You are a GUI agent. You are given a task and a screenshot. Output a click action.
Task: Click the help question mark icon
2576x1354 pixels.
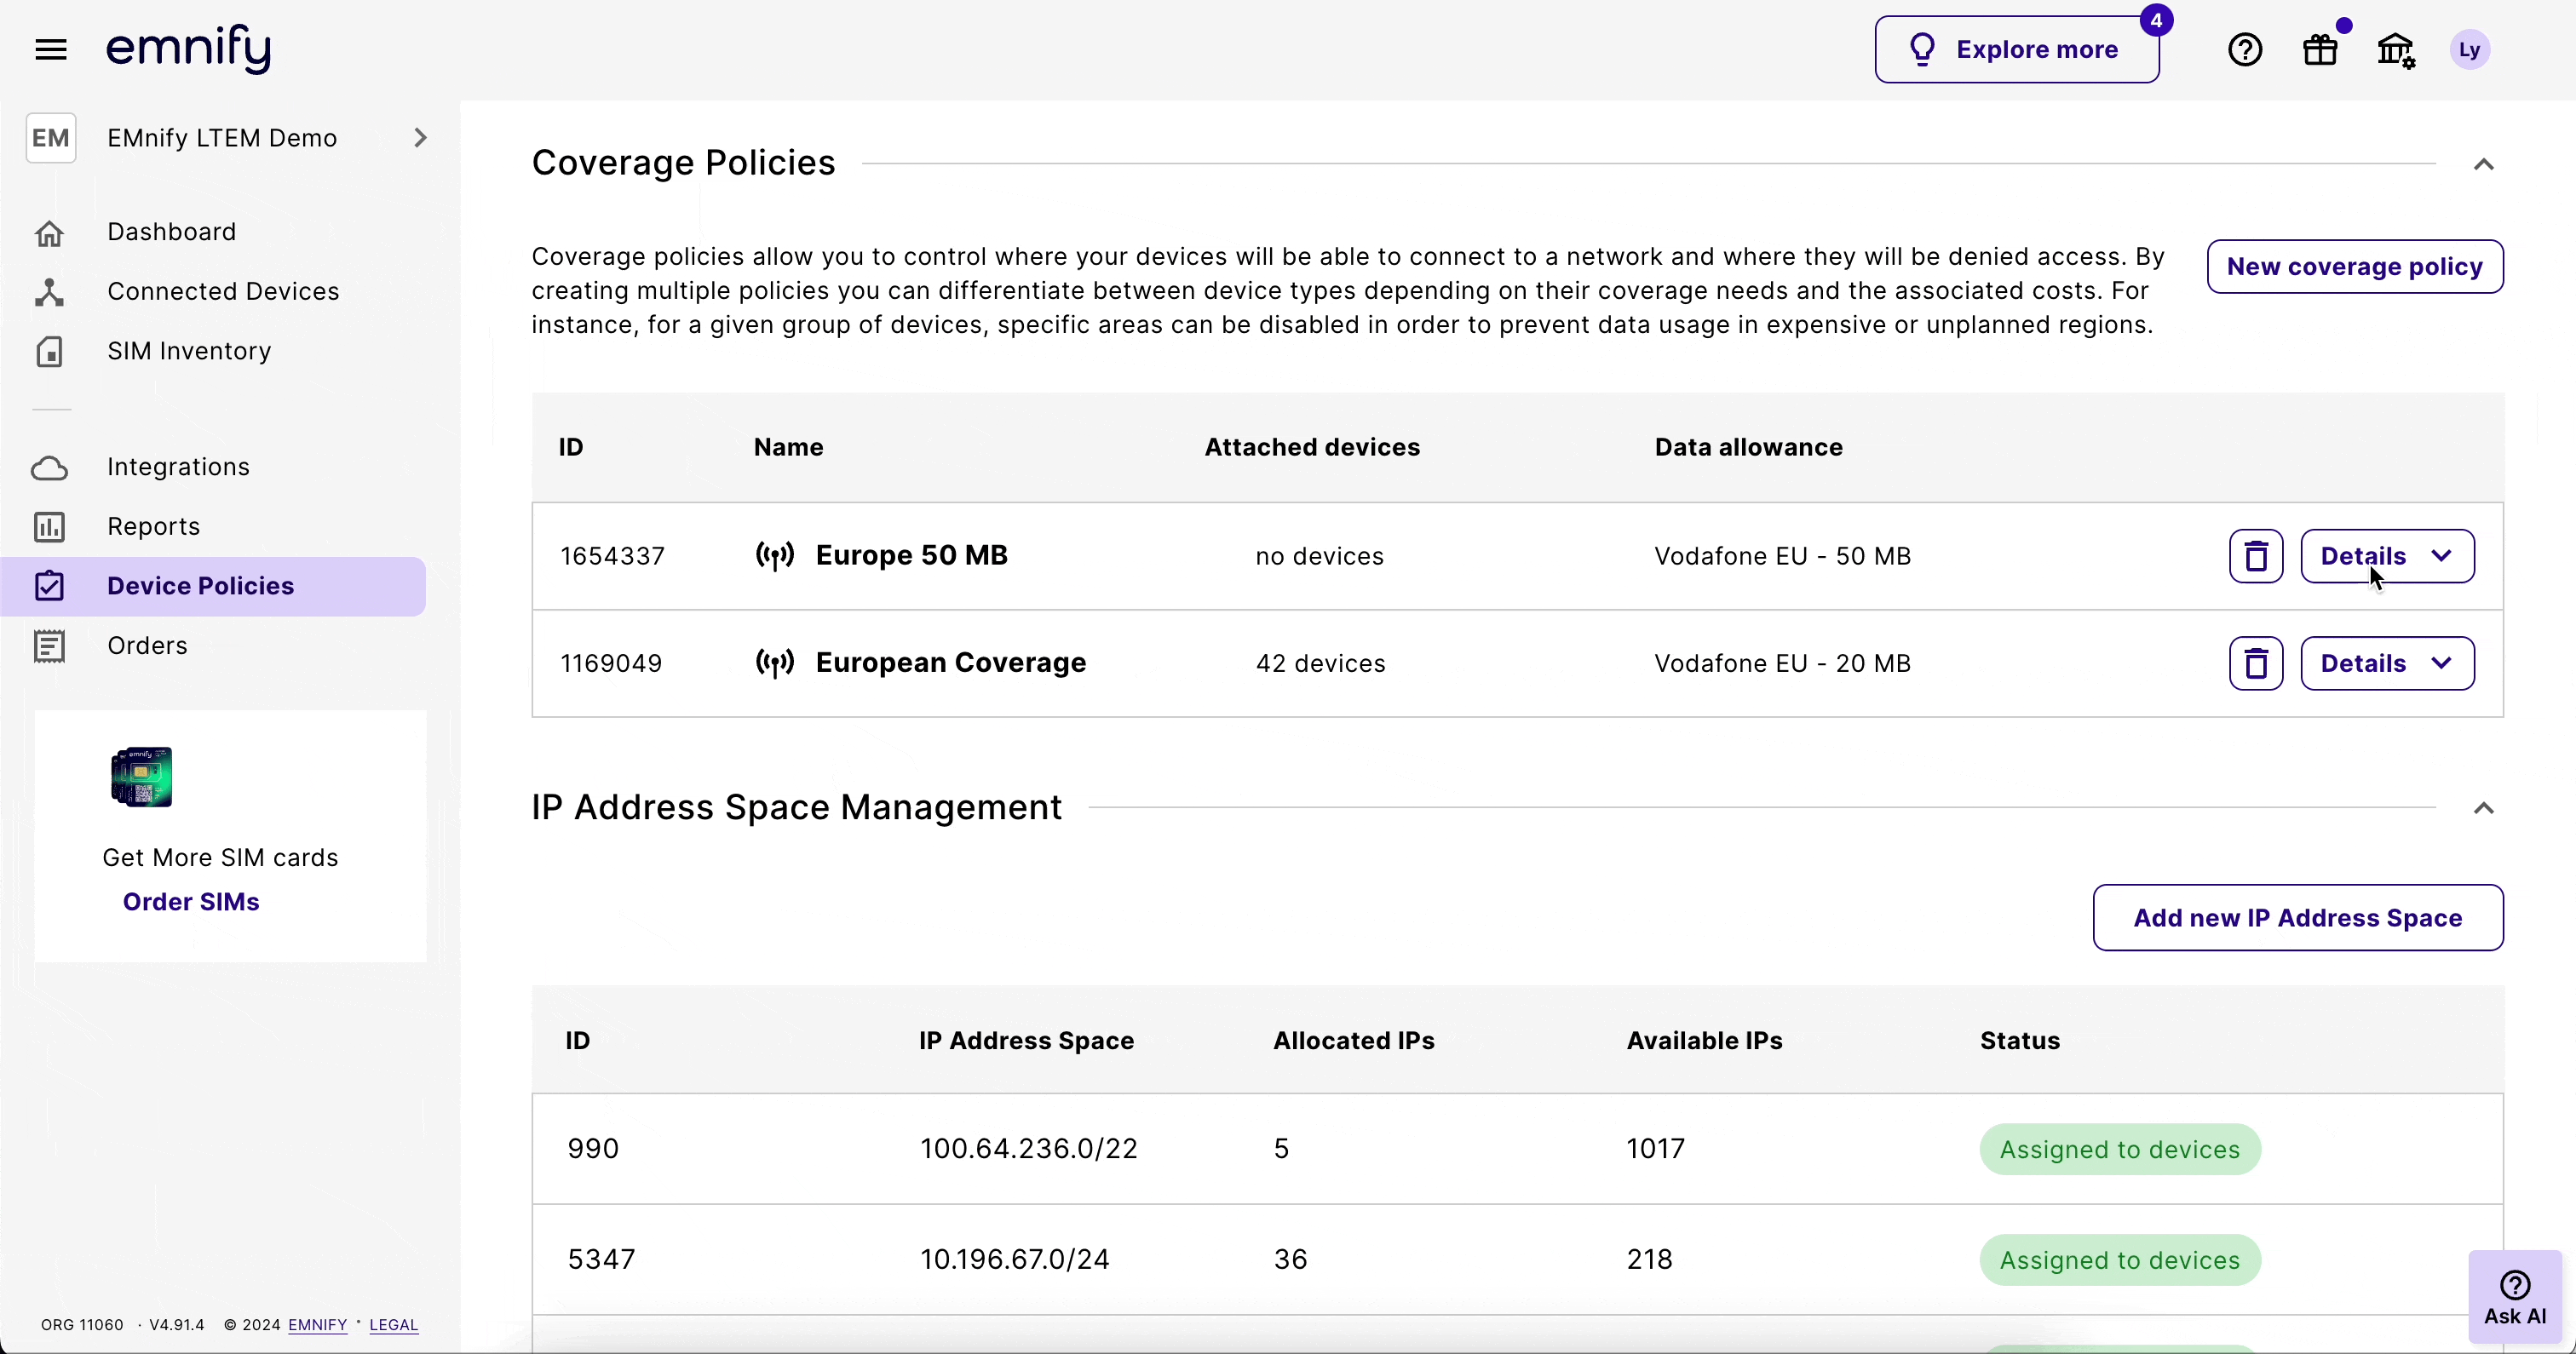point(2245,49)
